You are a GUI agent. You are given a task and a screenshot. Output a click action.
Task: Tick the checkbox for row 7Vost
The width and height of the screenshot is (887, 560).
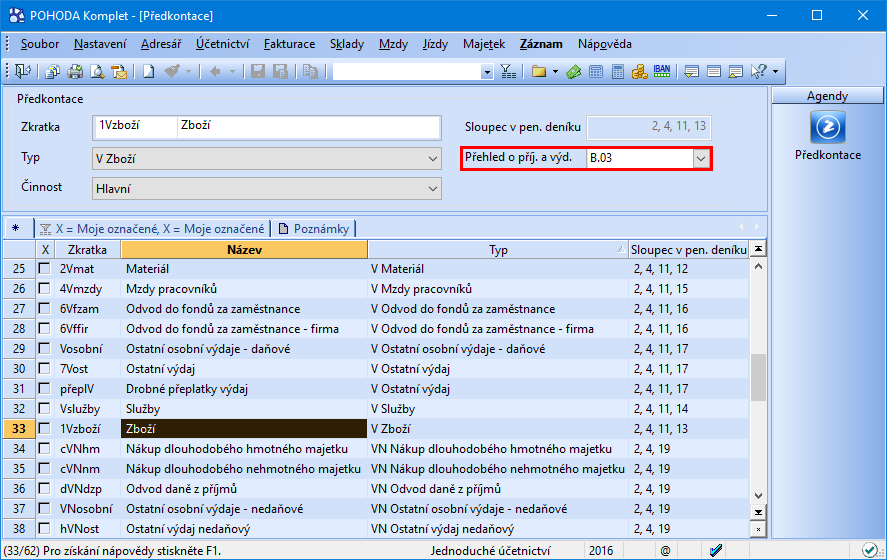click(44, 369)
